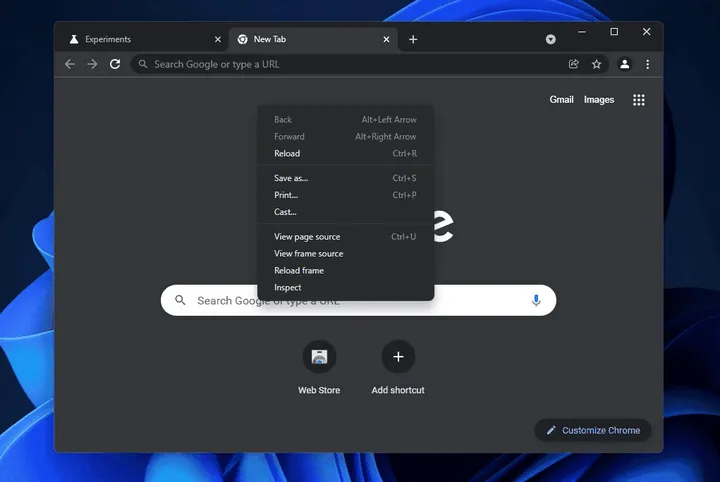Click the Customize Chrome button

point(593,430)
